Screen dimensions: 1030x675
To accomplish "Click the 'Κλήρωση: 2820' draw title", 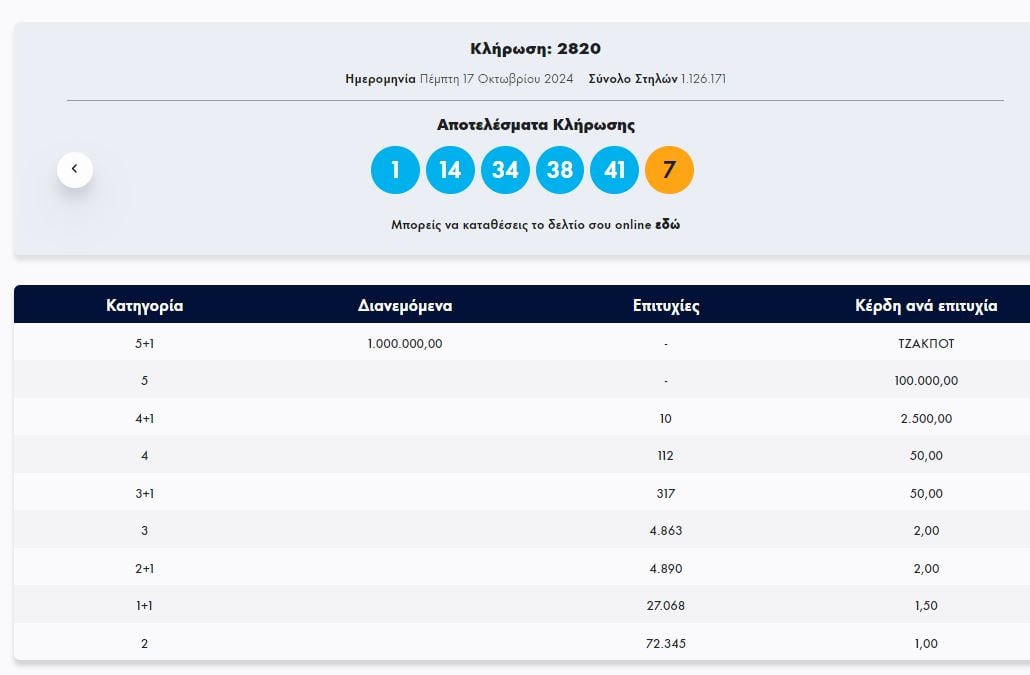I will coord(535,49).
